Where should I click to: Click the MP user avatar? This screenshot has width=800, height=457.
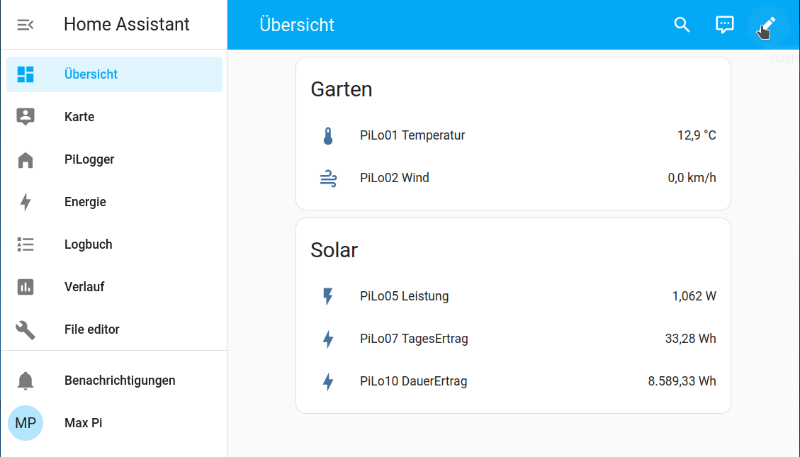click(26, 423)
